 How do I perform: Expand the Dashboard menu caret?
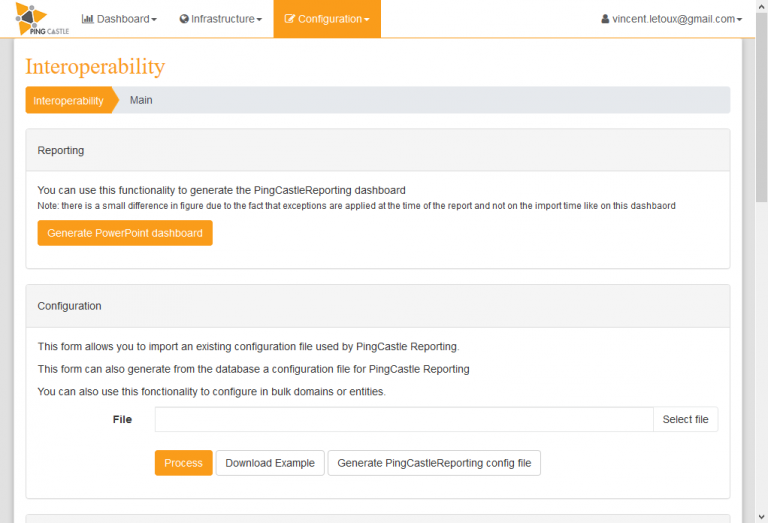154,20
